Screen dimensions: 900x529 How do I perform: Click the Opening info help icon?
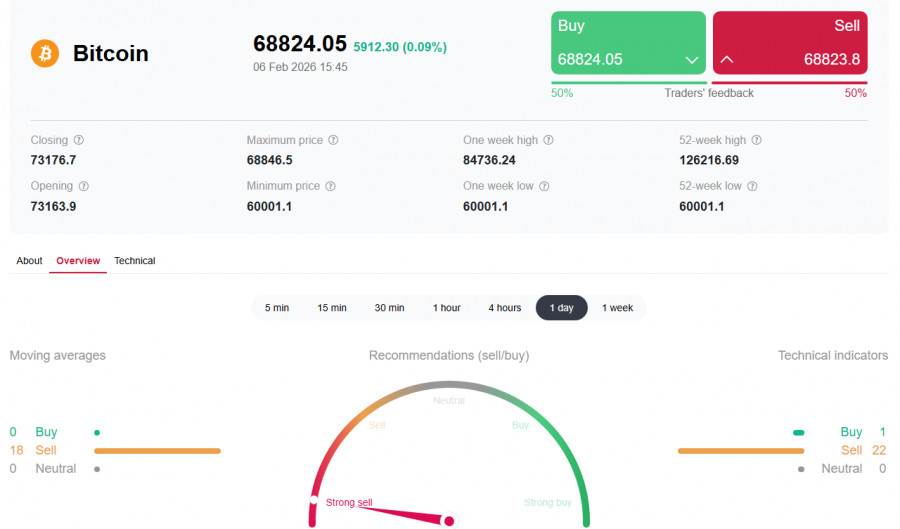[x=84, y=186]
